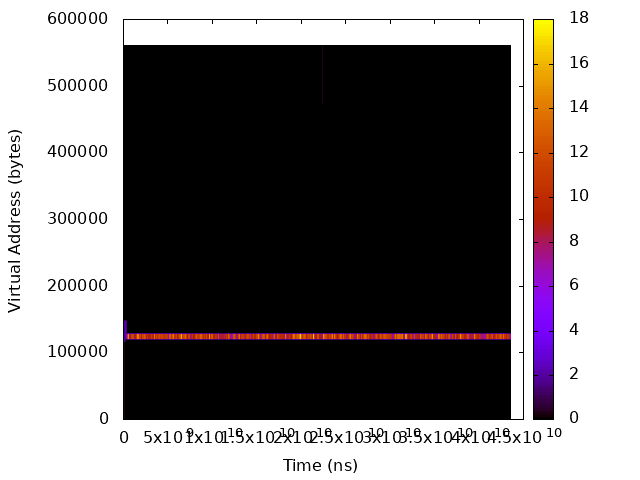Click the 100000 tick label on the y-axis
640x480 pixels.
click(x=78, y=352)
